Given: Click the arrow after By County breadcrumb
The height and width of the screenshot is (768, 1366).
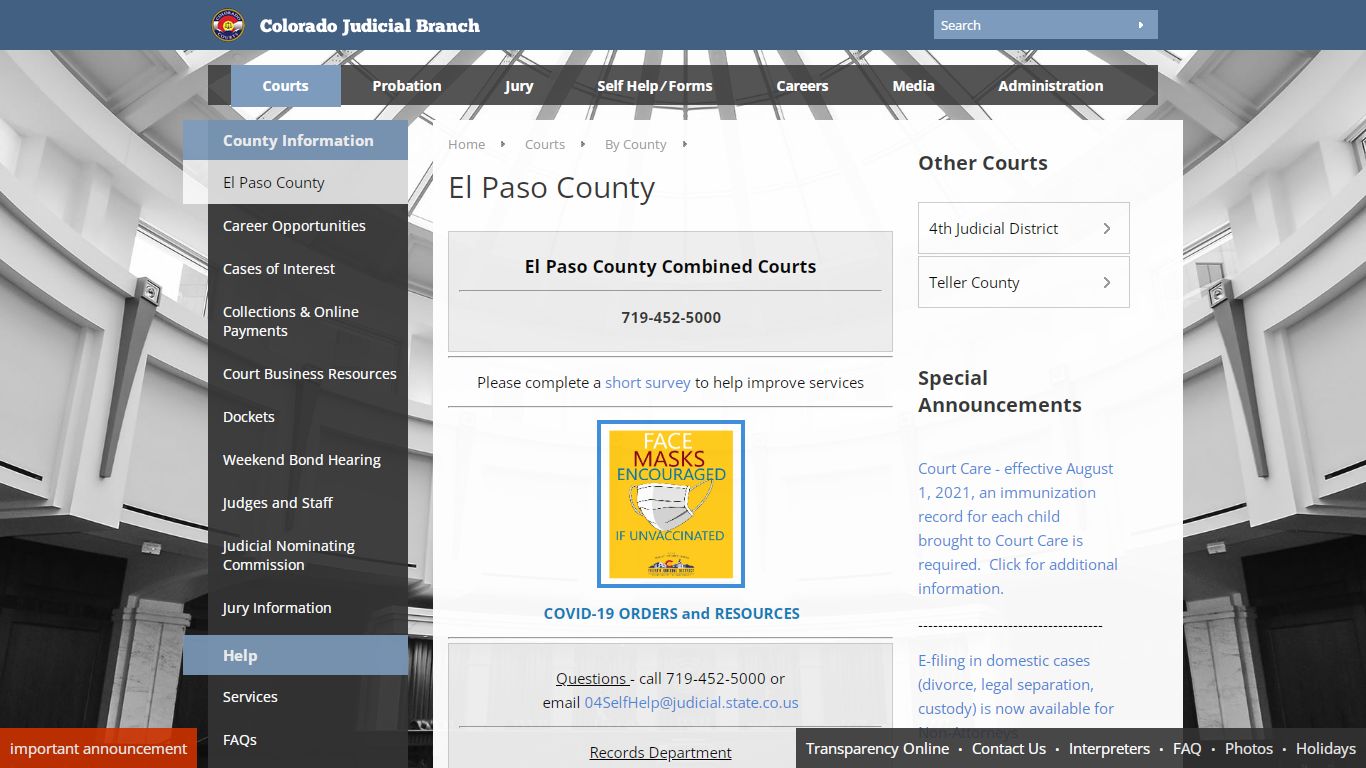Looking at the screenshot, I should (x=685, y=144).
